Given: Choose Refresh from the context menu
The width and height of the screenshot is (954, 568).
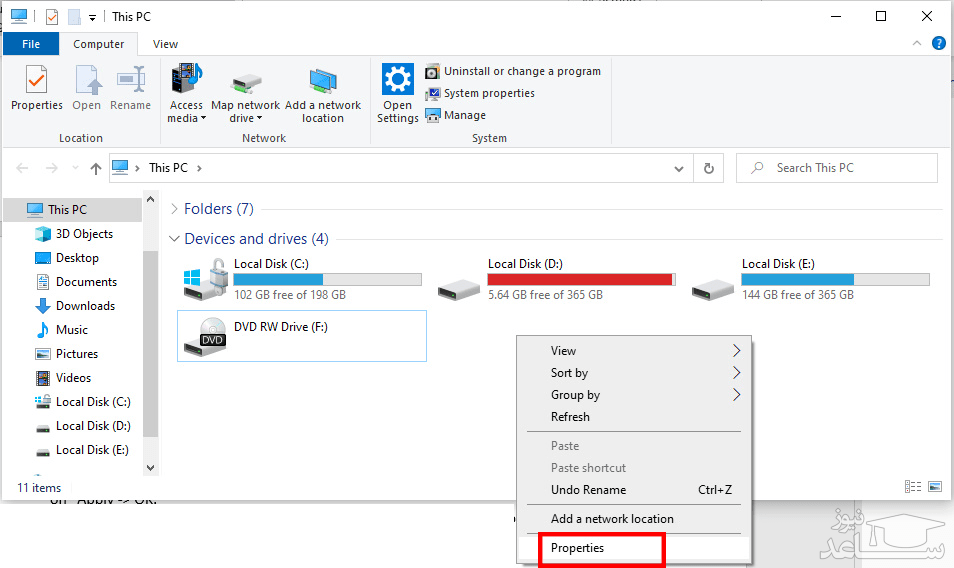Looking at the screenshot, I should (x=570, y=417).
